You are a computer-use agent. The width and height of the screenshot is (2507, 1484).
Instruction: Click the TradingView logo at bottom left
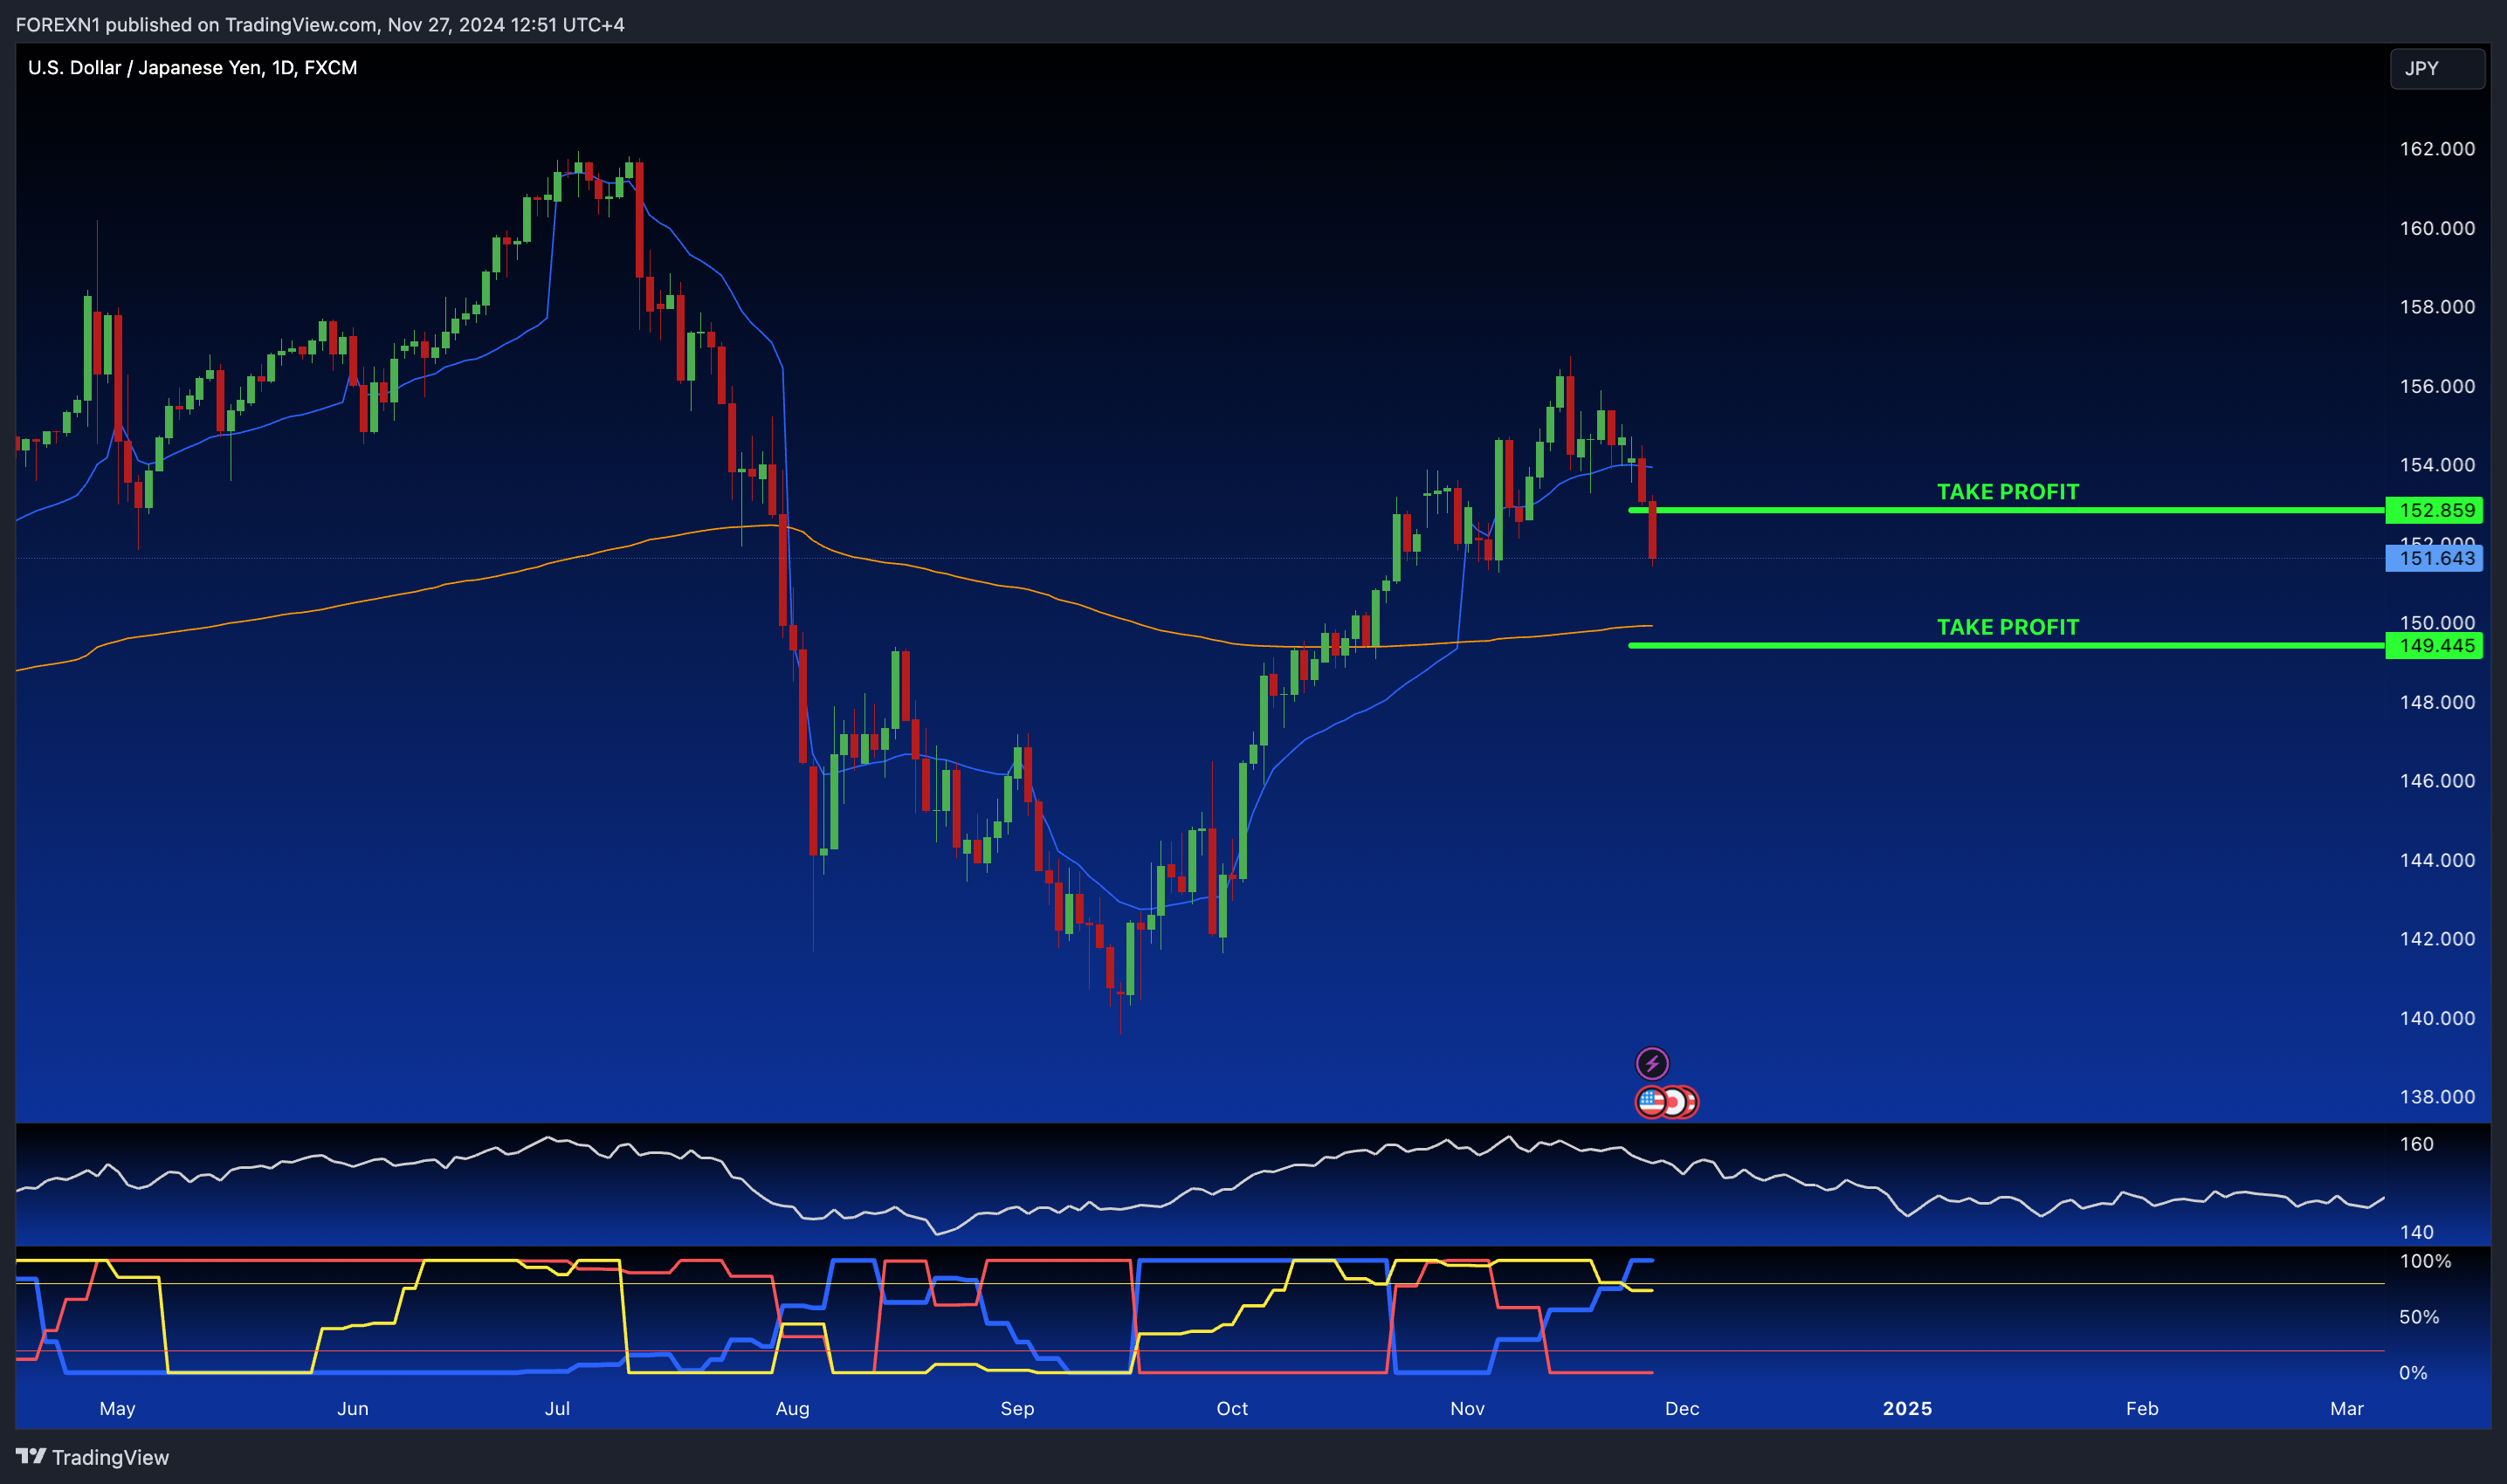(x=92, y=1456)
